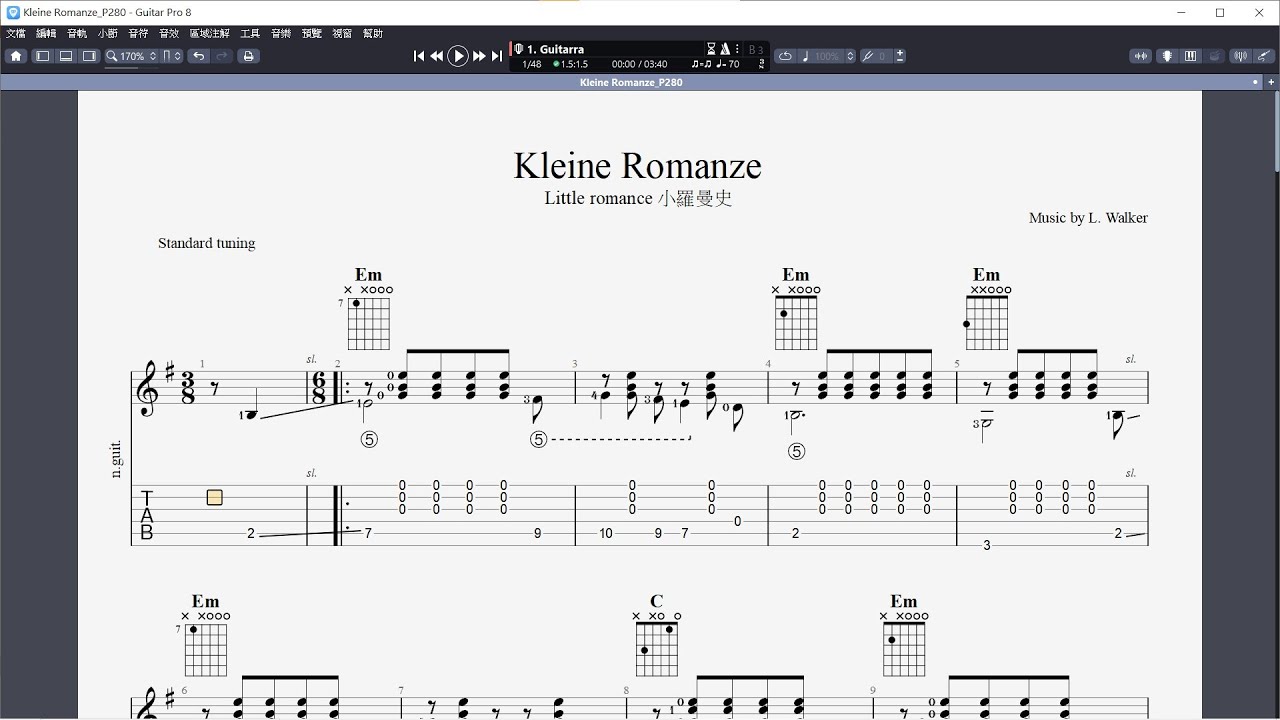Click the Kleine Romanze score title
The image size is (1280, 720).
[x=638, y=165]
